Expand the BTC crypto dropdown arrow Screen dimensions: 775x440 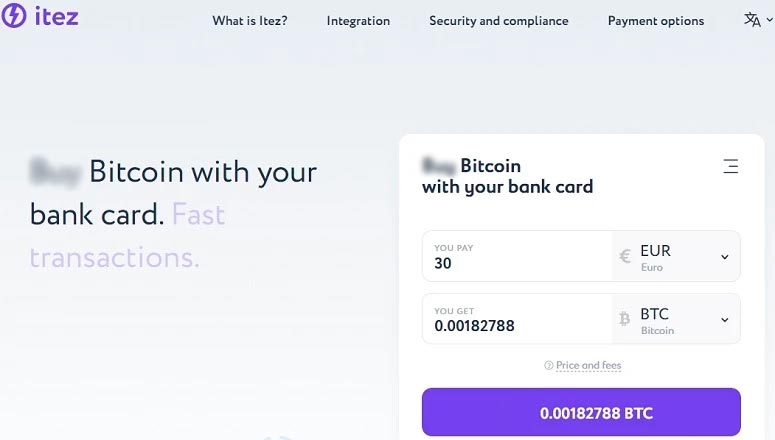pyautogui.click(x=725, y=320)
